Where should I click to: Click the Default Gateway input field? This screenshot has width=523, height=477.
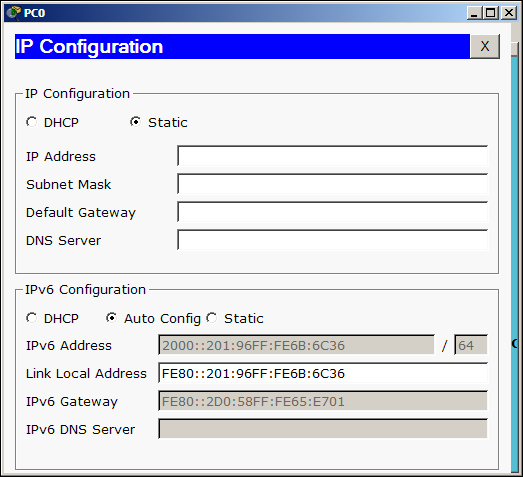pos(333,212)
